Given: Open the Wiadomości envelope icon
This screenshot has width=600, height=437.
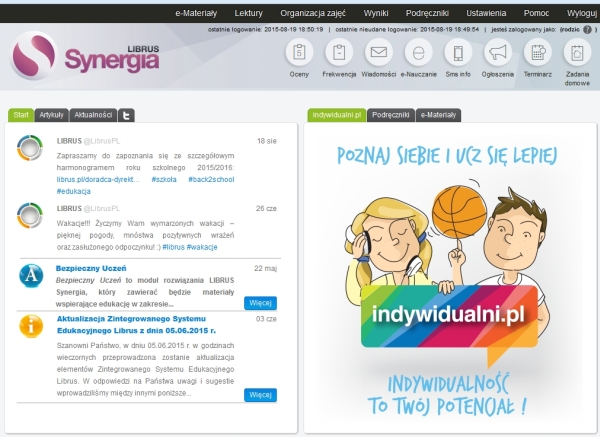Looking at the screenshot, I should pos(379,52).
